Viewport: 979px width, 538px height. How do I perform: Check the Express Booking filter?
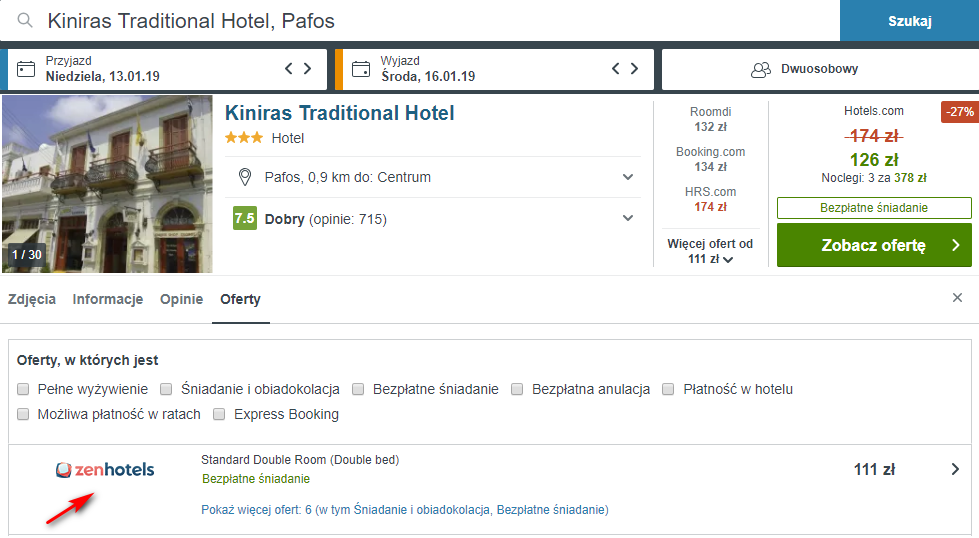click(219, 414)
